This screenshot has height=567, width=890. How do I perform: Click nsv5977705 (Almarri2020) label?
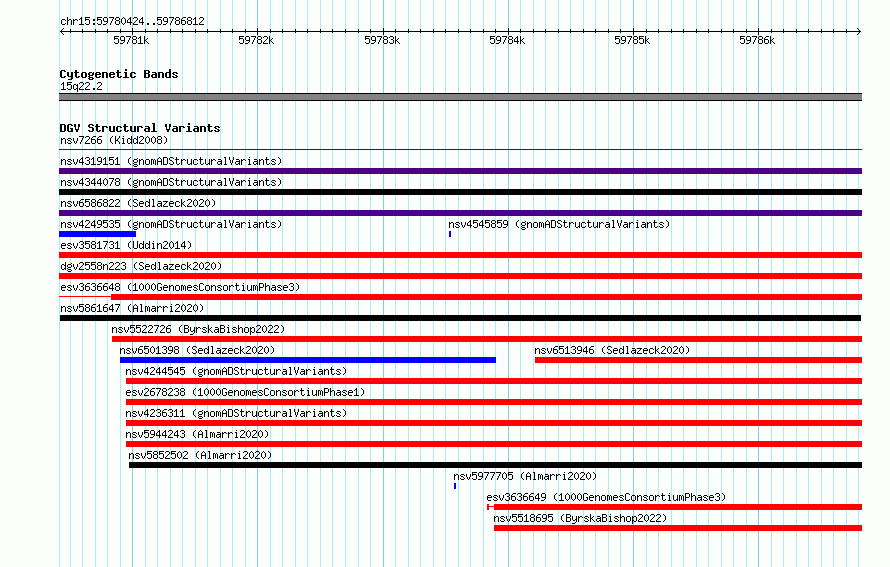tap(525, 476)
